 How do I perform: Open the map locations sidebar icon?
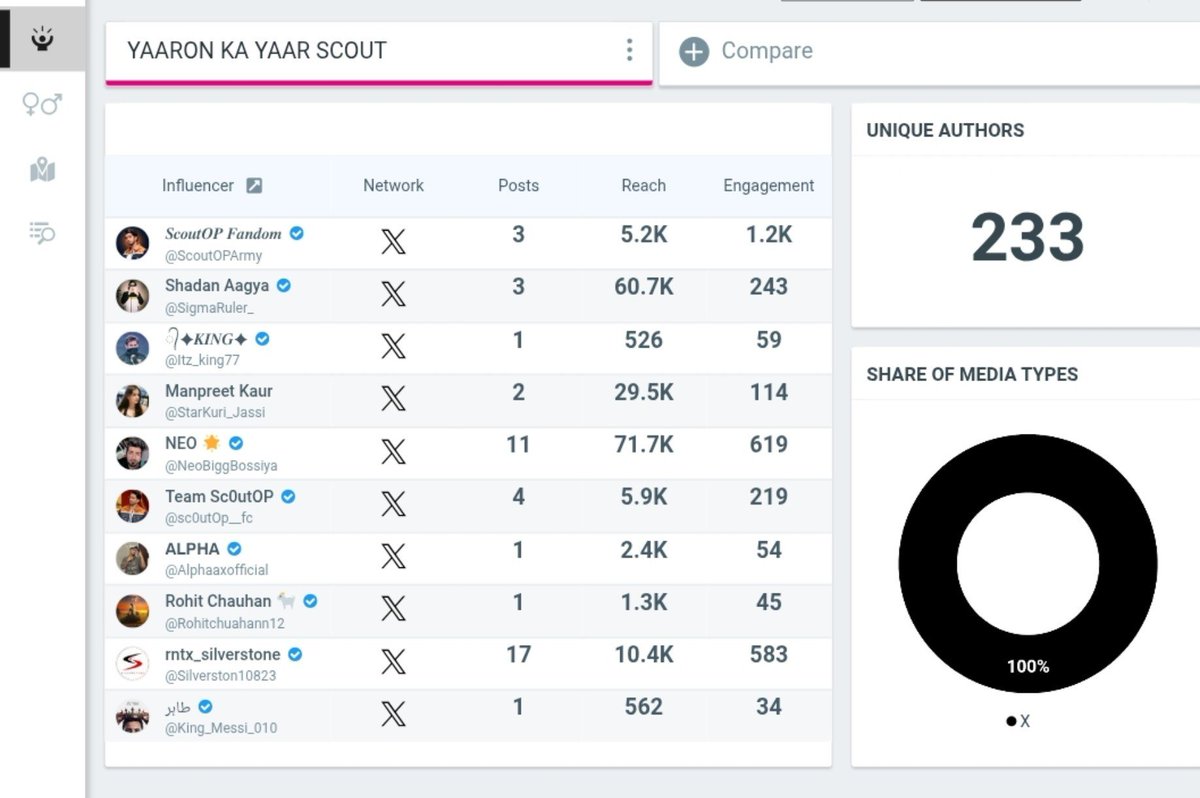coord(42,170)
